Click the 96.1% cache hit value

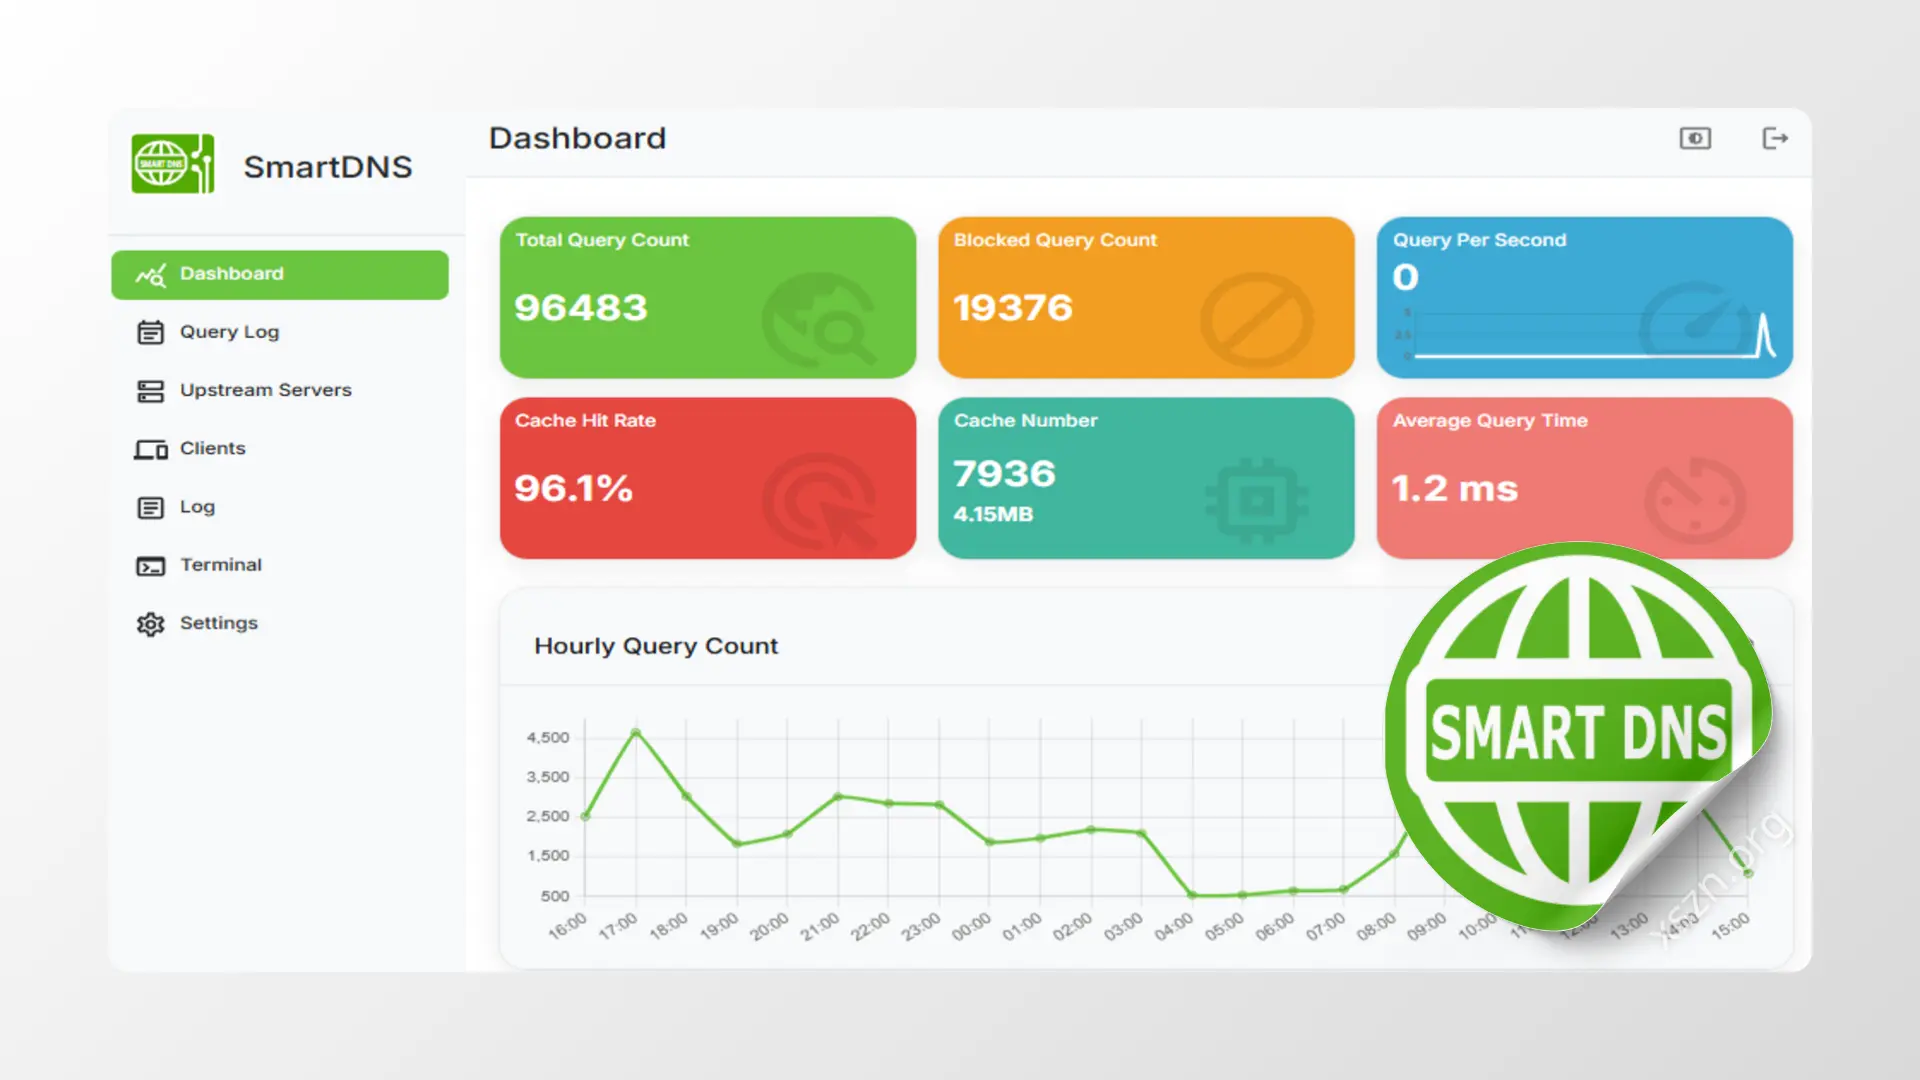(x=573, y=489)
